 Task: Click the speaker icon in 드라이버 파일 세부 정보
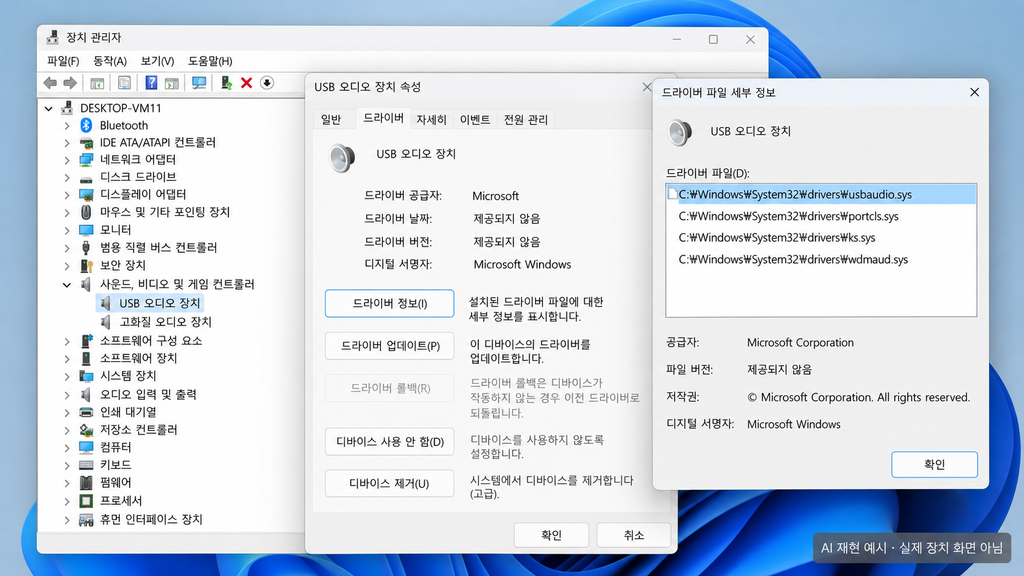(x=680, y=133)
